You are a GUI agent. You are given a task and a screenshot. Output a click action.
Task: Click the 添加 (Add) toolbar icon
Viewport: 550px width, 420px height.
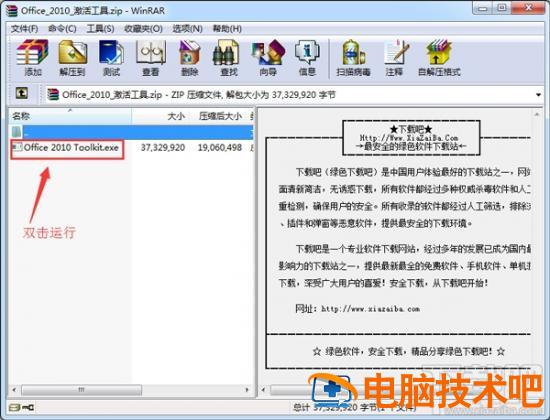point(33,53)
